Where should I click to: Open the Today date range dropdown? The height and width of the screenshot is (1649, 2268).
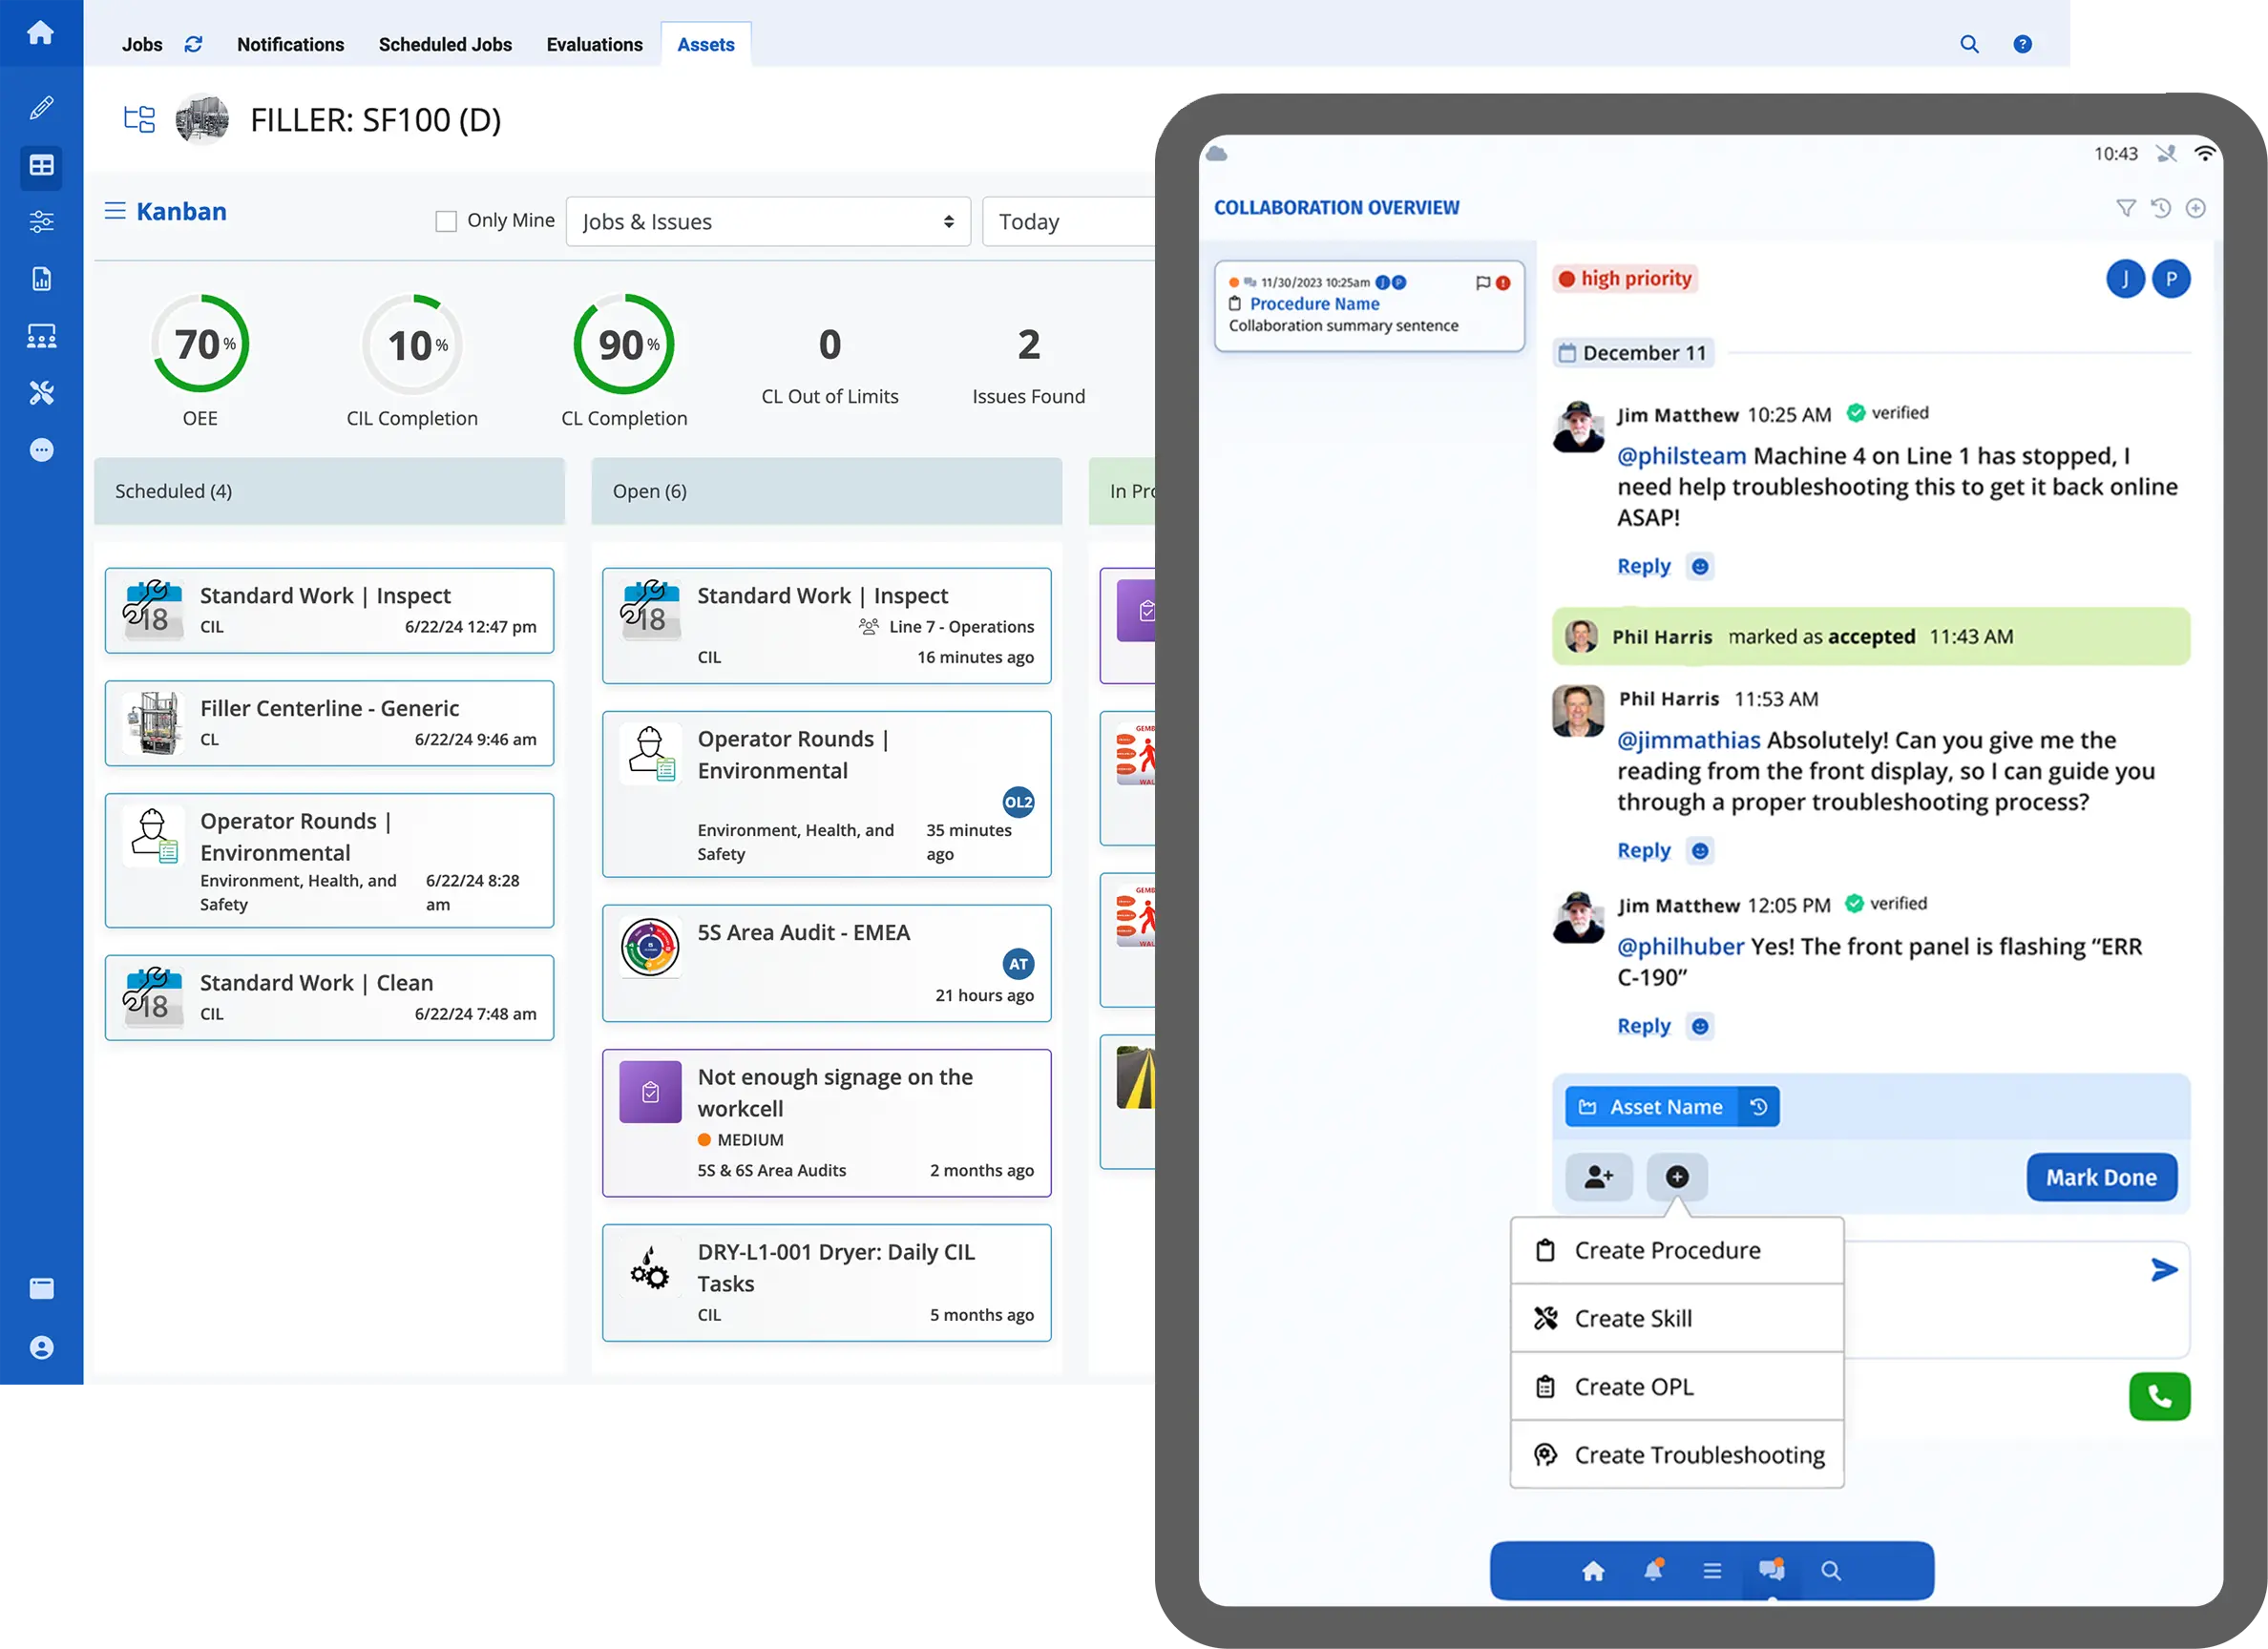click(x=1068, y=221)
